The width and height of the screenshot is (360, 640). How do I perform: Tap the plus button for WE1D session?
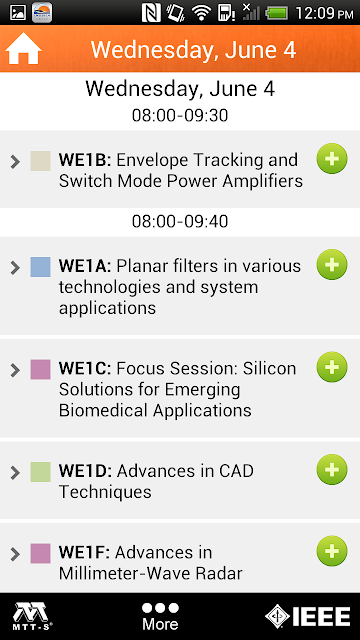tap(332, 469)
